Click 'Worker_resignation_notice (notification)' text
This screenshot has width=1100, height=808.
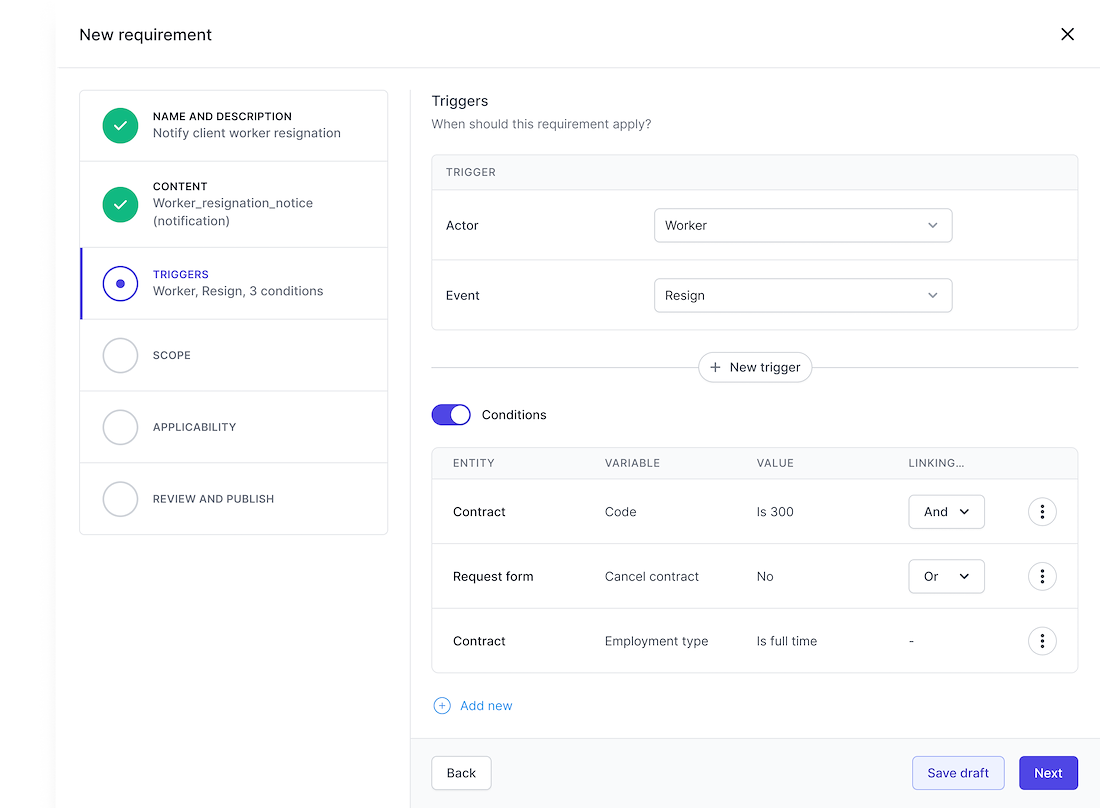233,212
